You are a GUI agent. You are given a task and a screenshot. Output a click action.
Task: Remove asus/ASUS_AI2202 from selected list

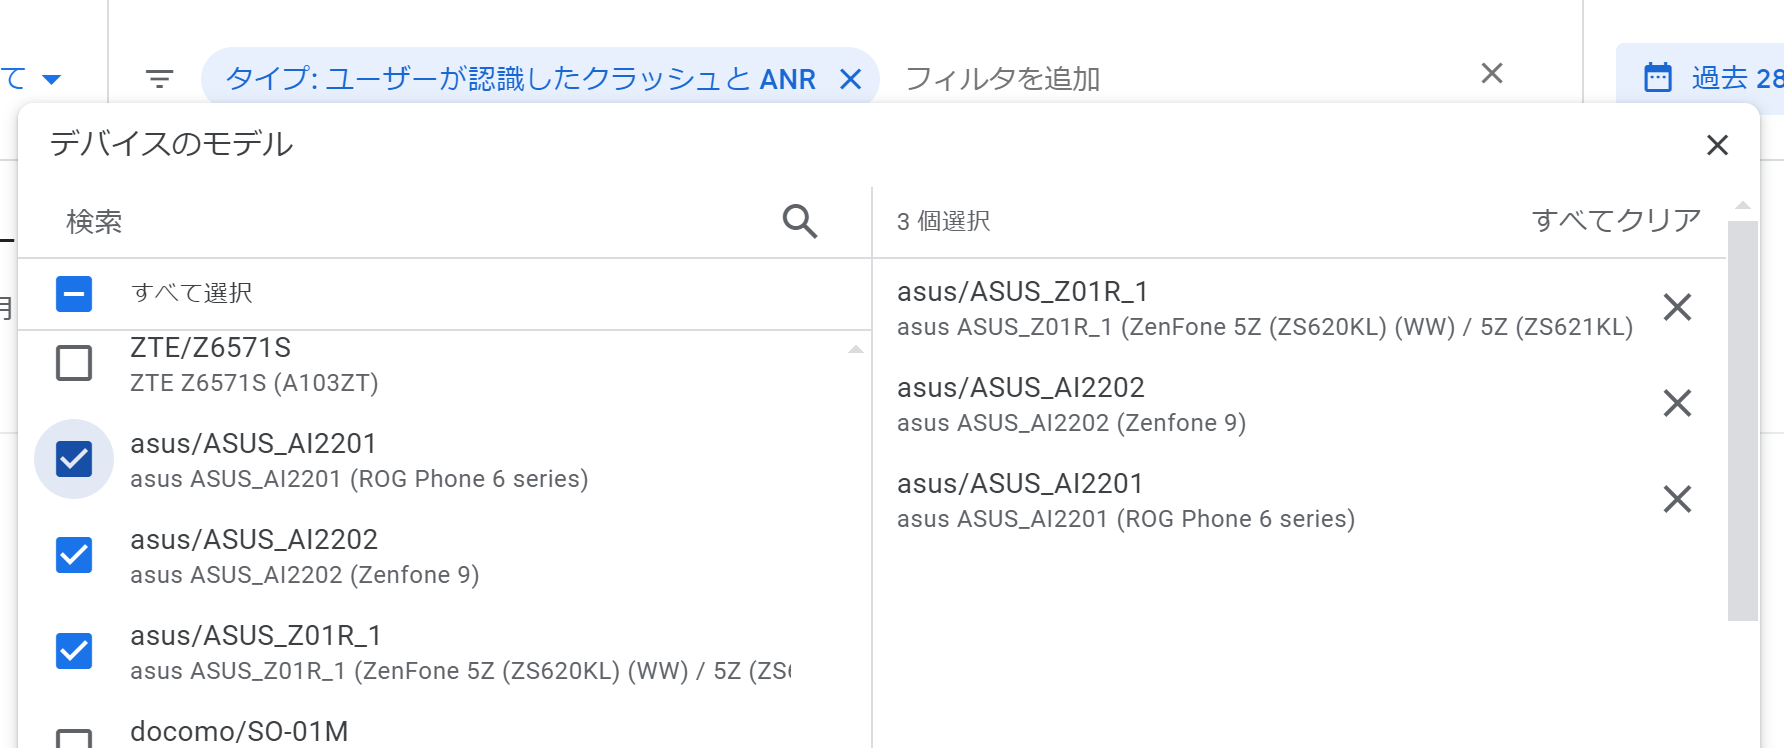(x=1677, y=403)
